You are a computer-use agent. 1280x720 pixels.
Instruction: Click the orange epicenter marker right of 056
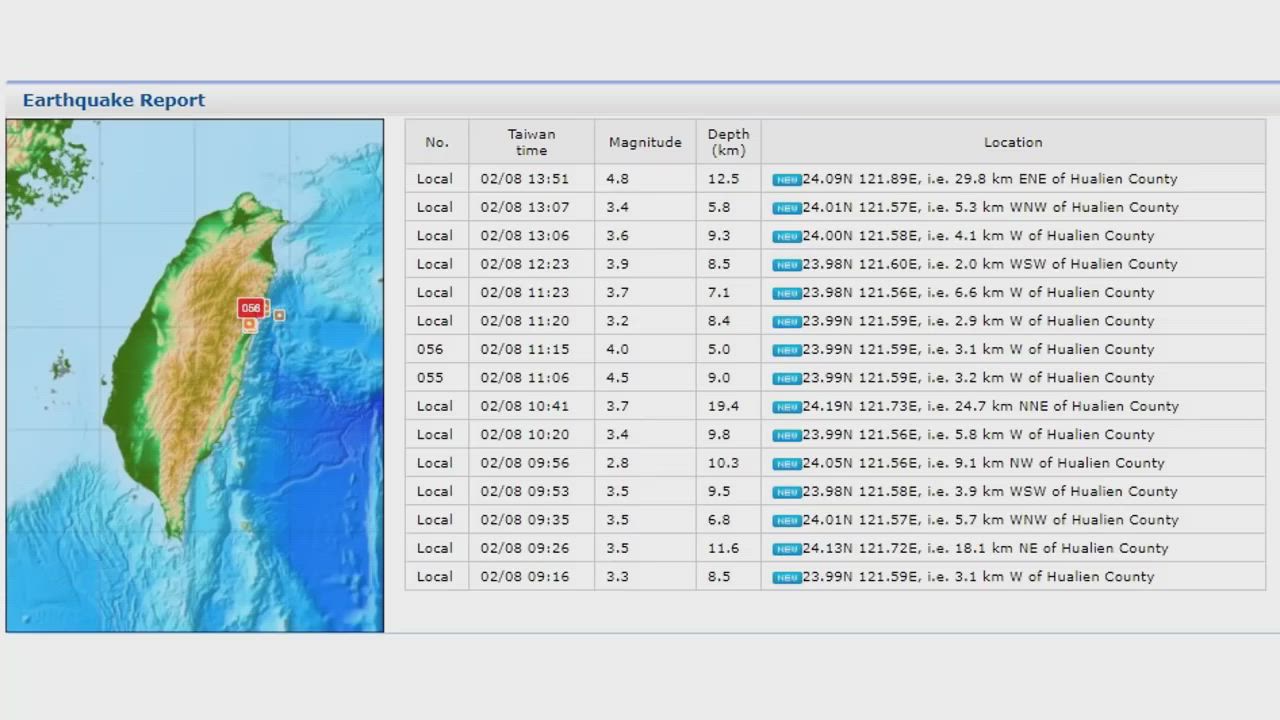point(279,315)
